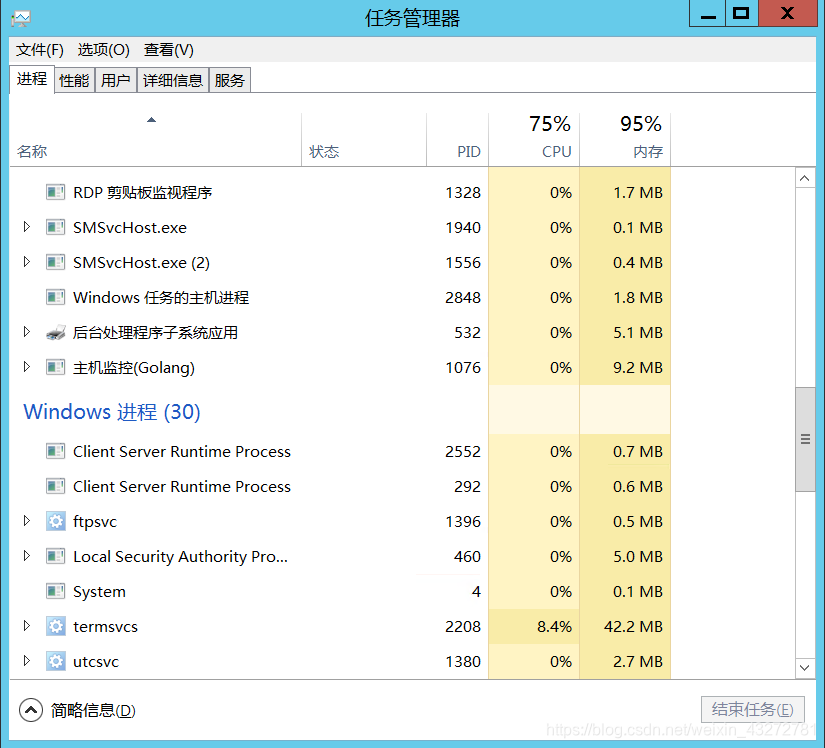Switch to the 服务 tab
This screenshot has height=748, width=825.
pos(229,80)
